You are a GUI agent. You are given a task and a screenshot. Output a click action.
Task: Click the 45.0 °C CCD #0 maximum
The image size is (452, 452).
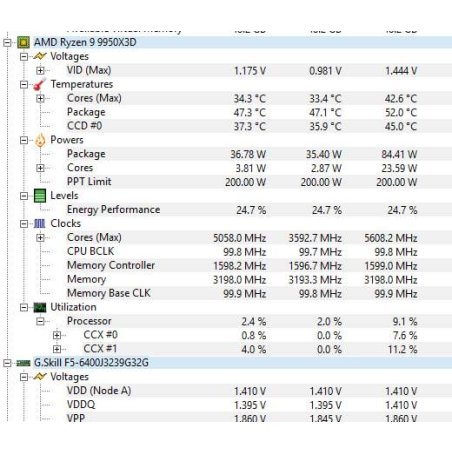click(401, 126)
